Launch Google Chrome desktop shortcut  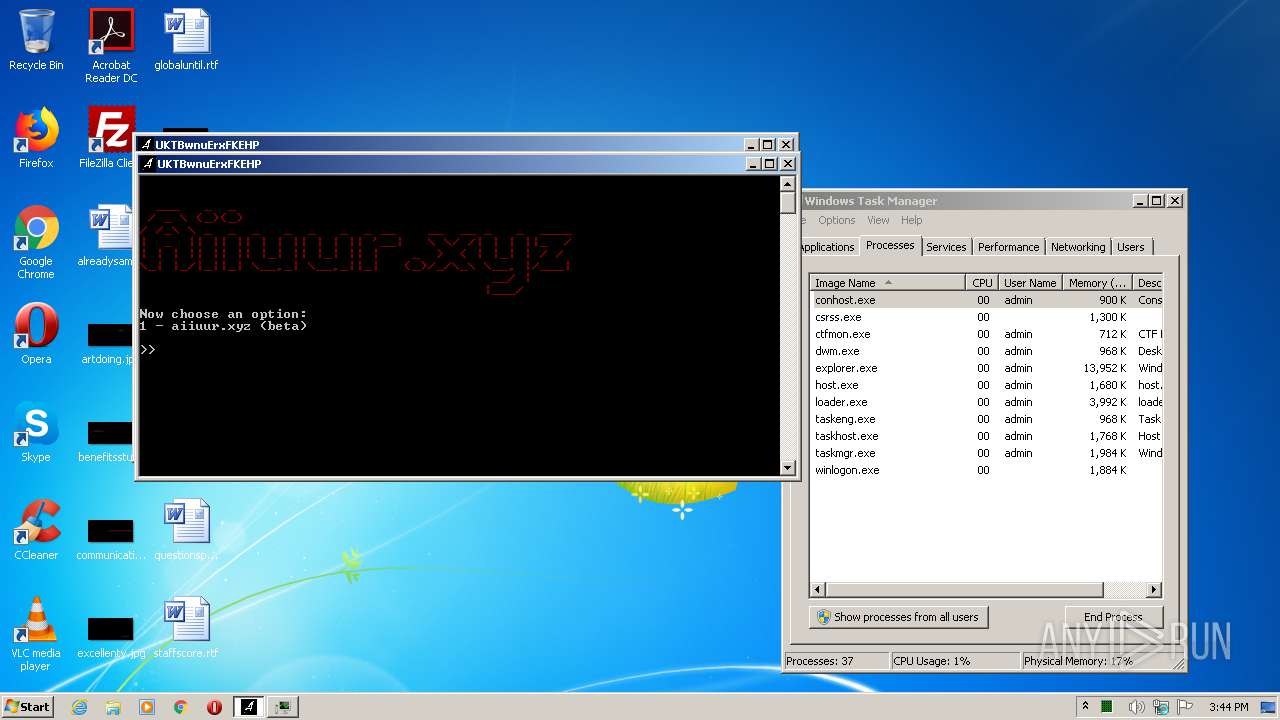pos(36,243)
